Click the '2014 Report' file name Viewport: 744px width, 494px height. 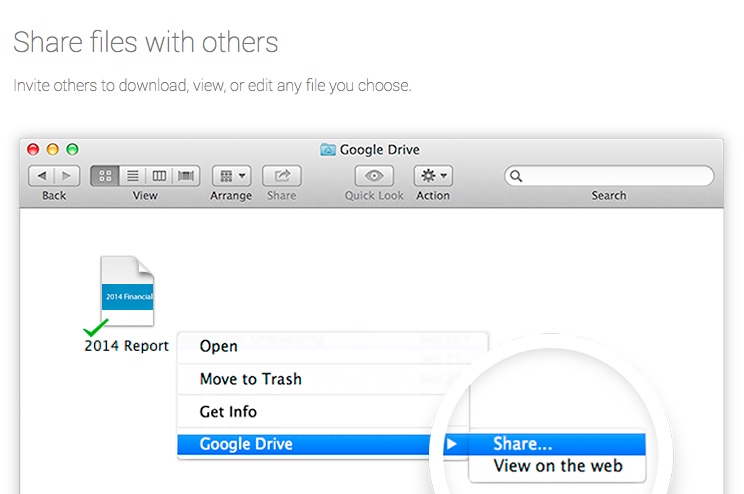pyautogui.click(x=126, y=345)
